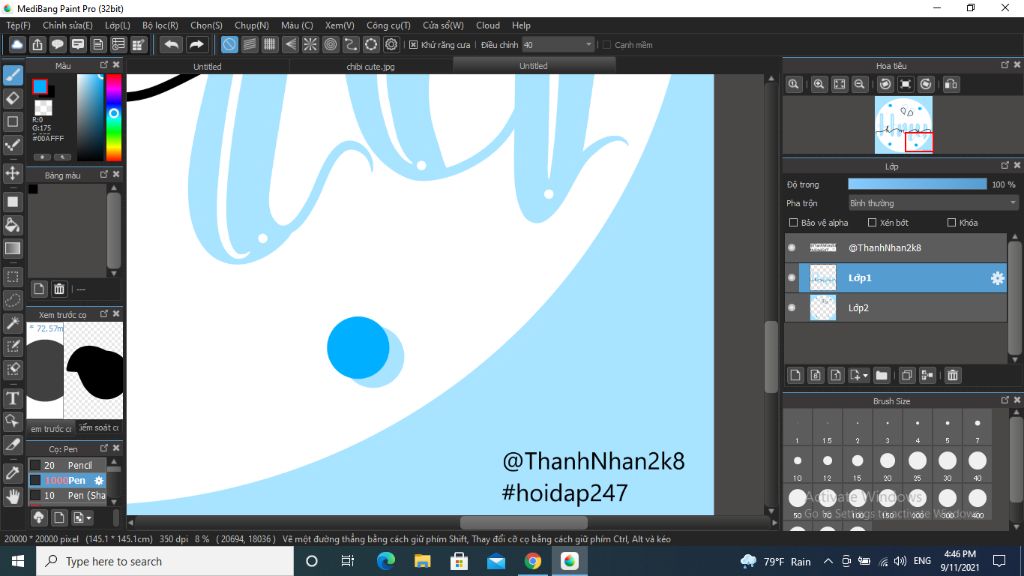The image size is (1024, 576).
Task: Open Lớp1 layer settings gear
Action: [997, 278]
